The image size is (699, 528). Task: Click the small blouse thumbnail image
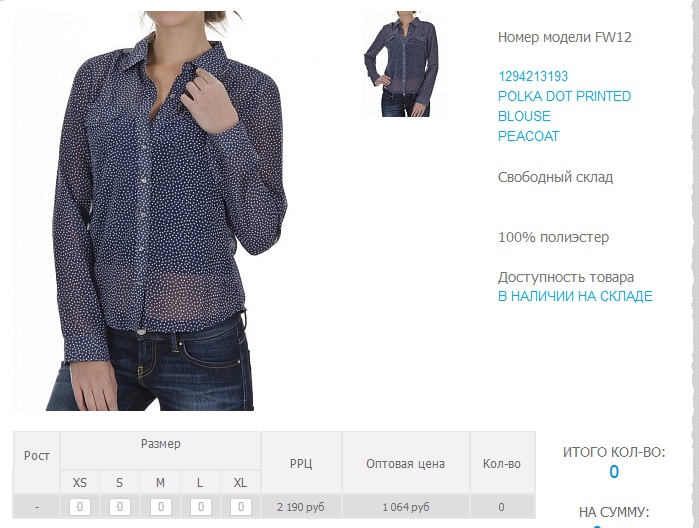405,64
